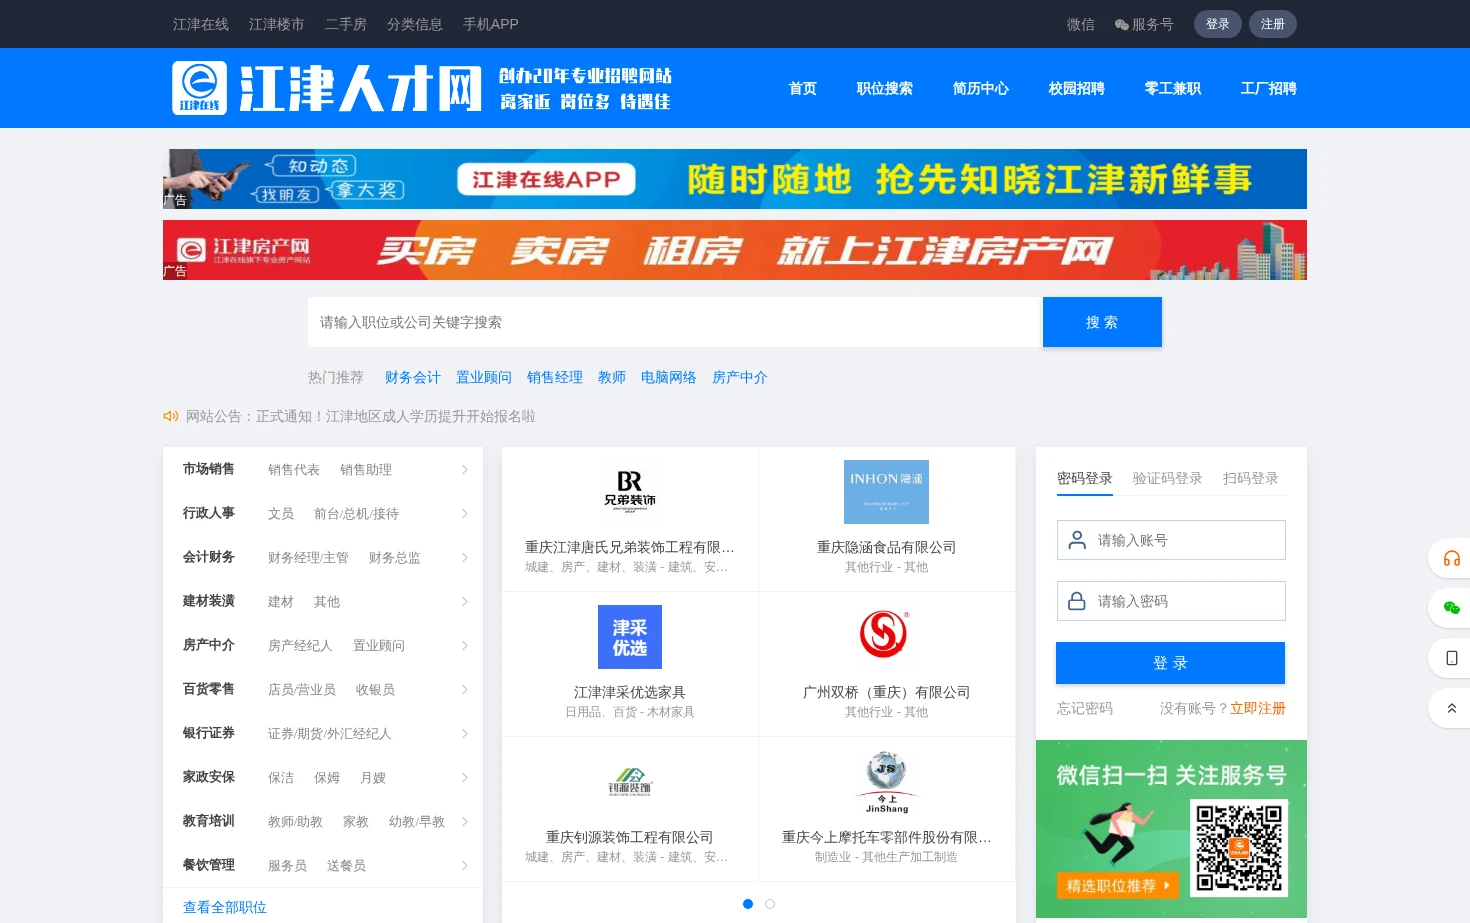Expand the 家政安保 category arrow
Screen dimensions: 1470x923
coord(465,777)
